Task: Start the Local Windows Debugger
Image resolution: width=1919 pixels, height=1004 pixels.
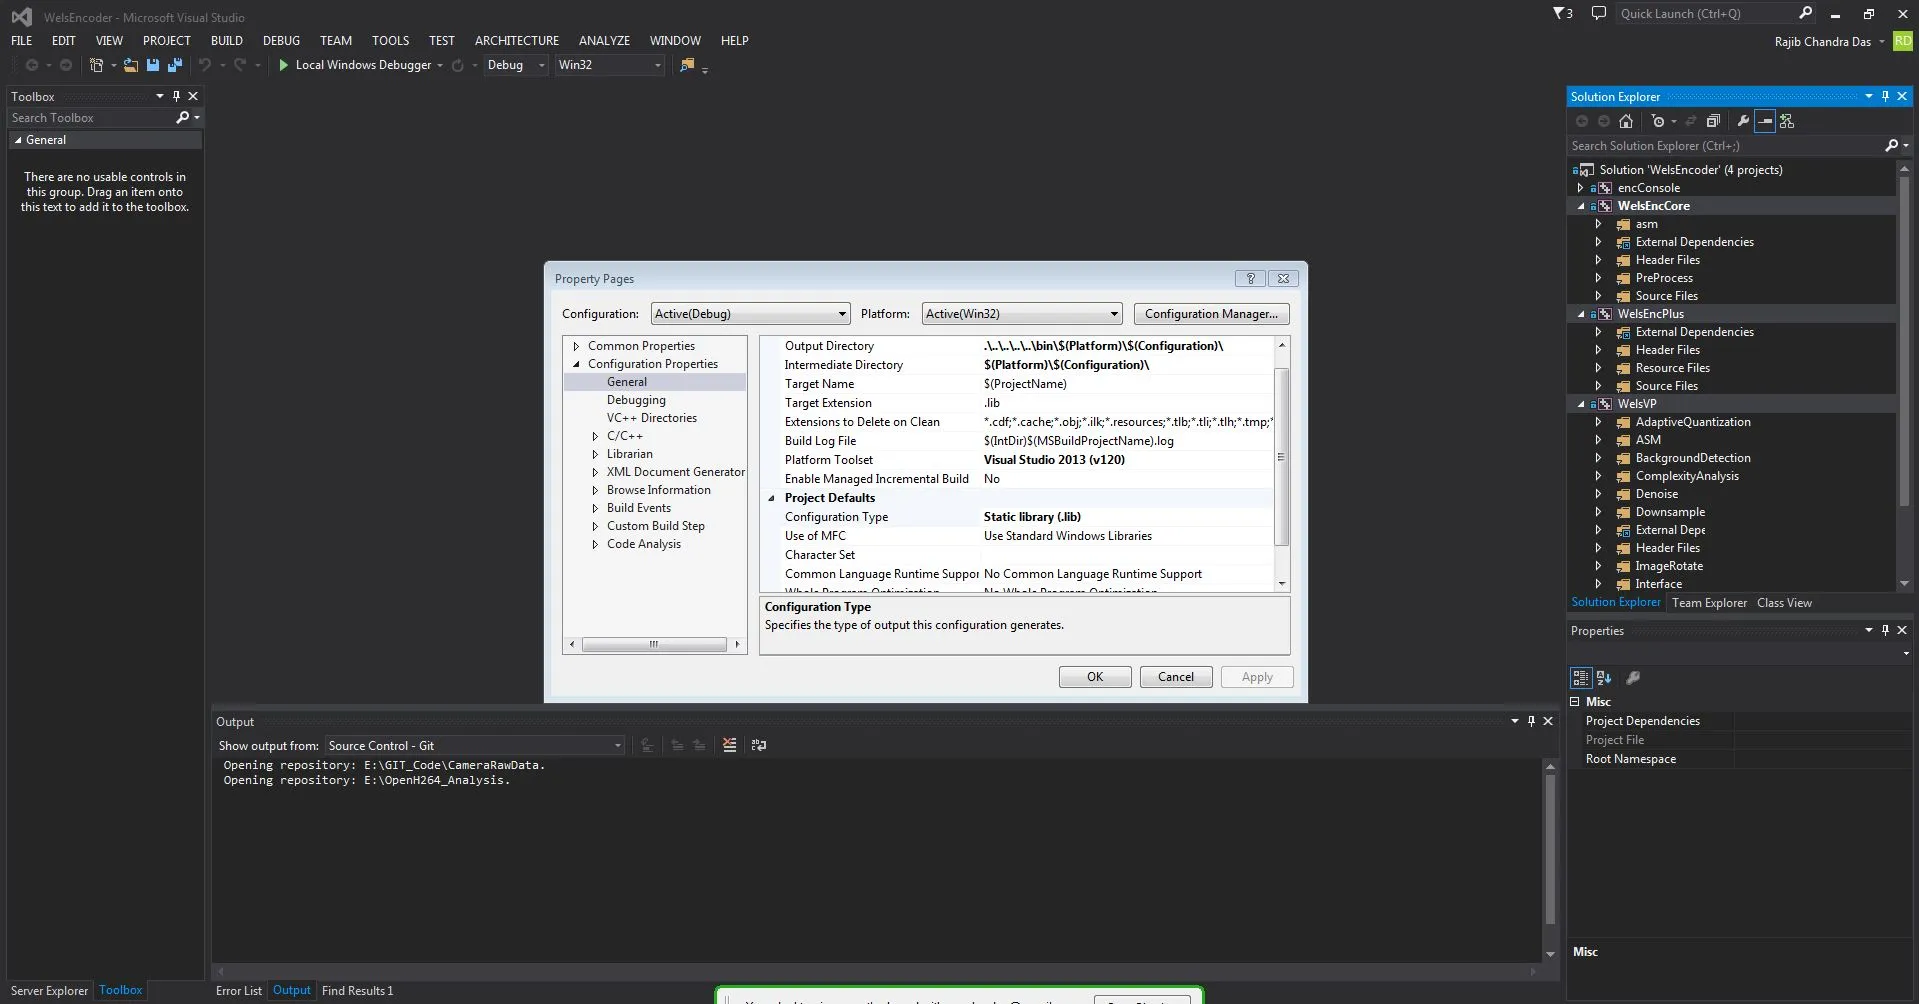Action: pyautogui.click(x=354, y=65)
